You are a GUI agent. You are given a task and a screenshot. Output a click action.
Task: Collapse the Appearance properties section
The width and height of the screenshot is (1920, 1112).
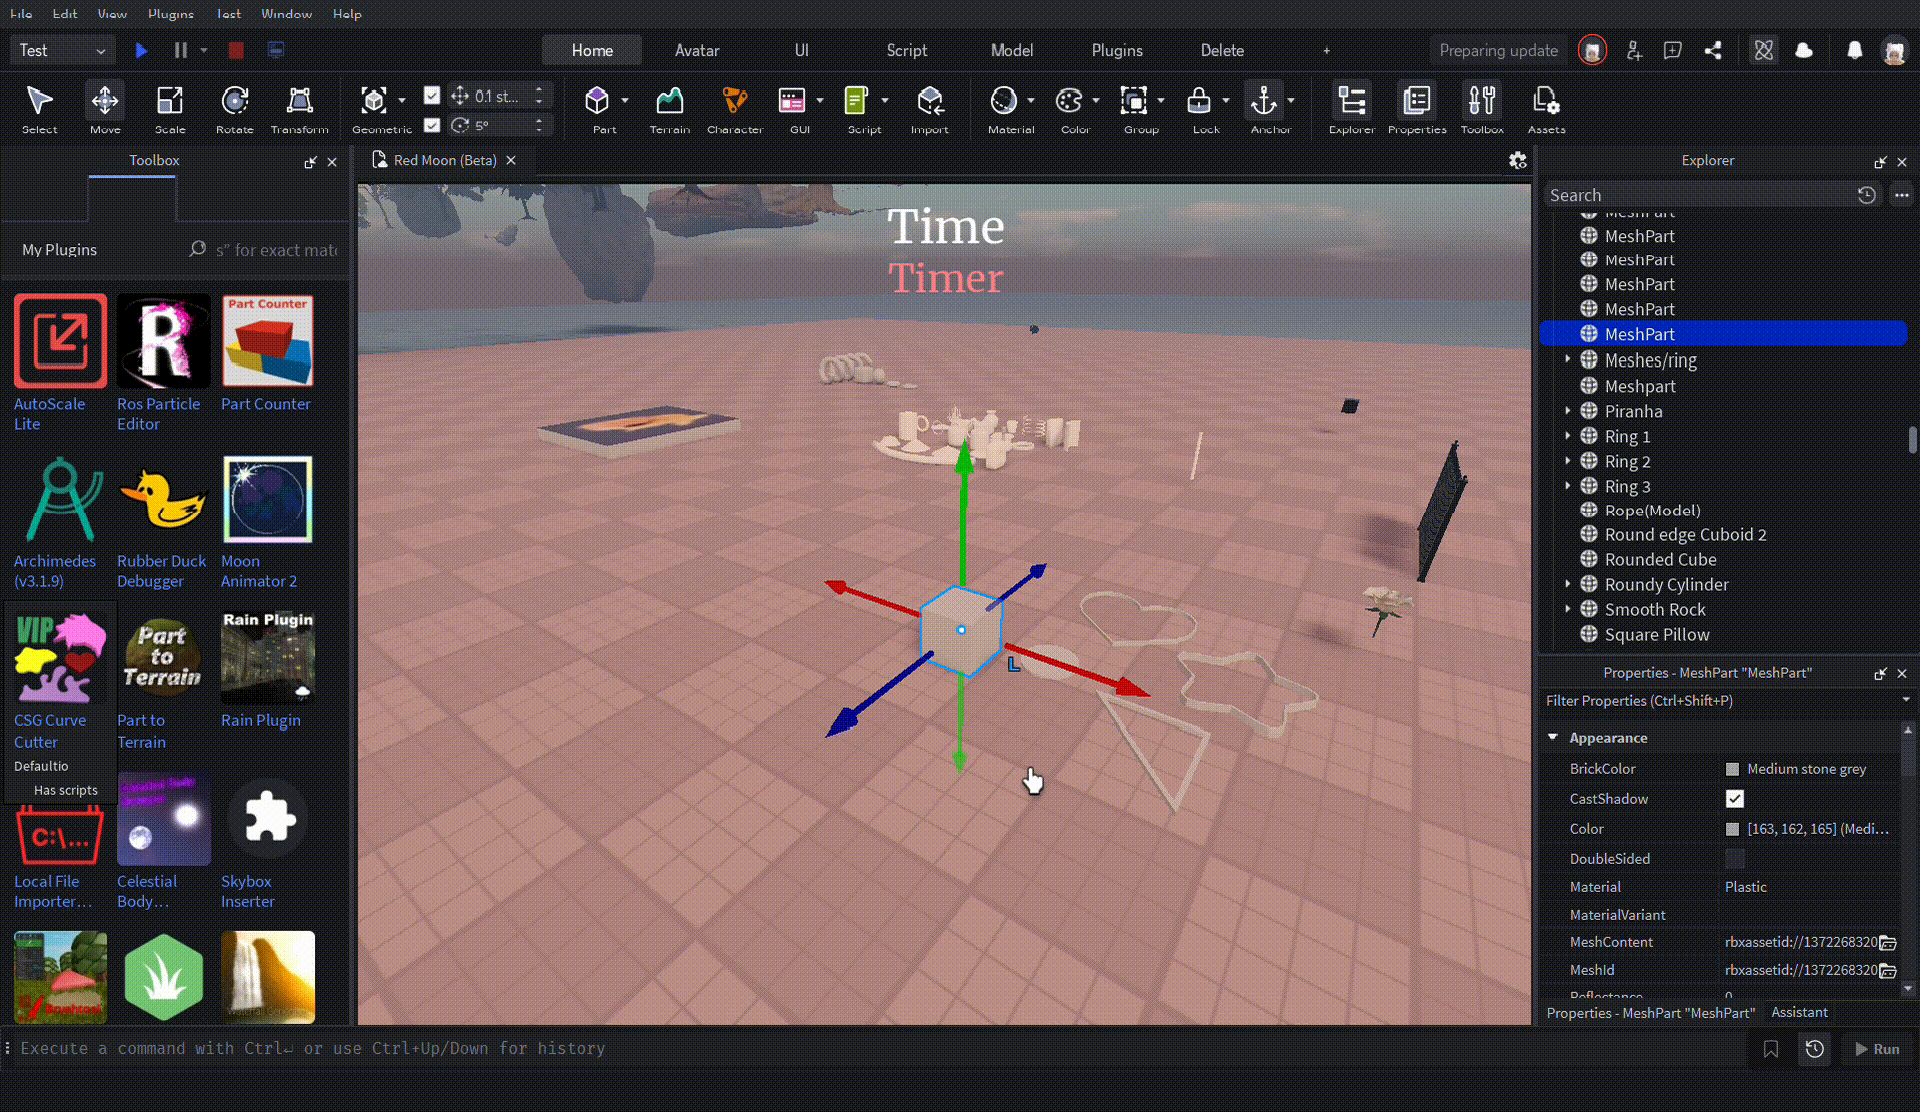click(1553, 738)
